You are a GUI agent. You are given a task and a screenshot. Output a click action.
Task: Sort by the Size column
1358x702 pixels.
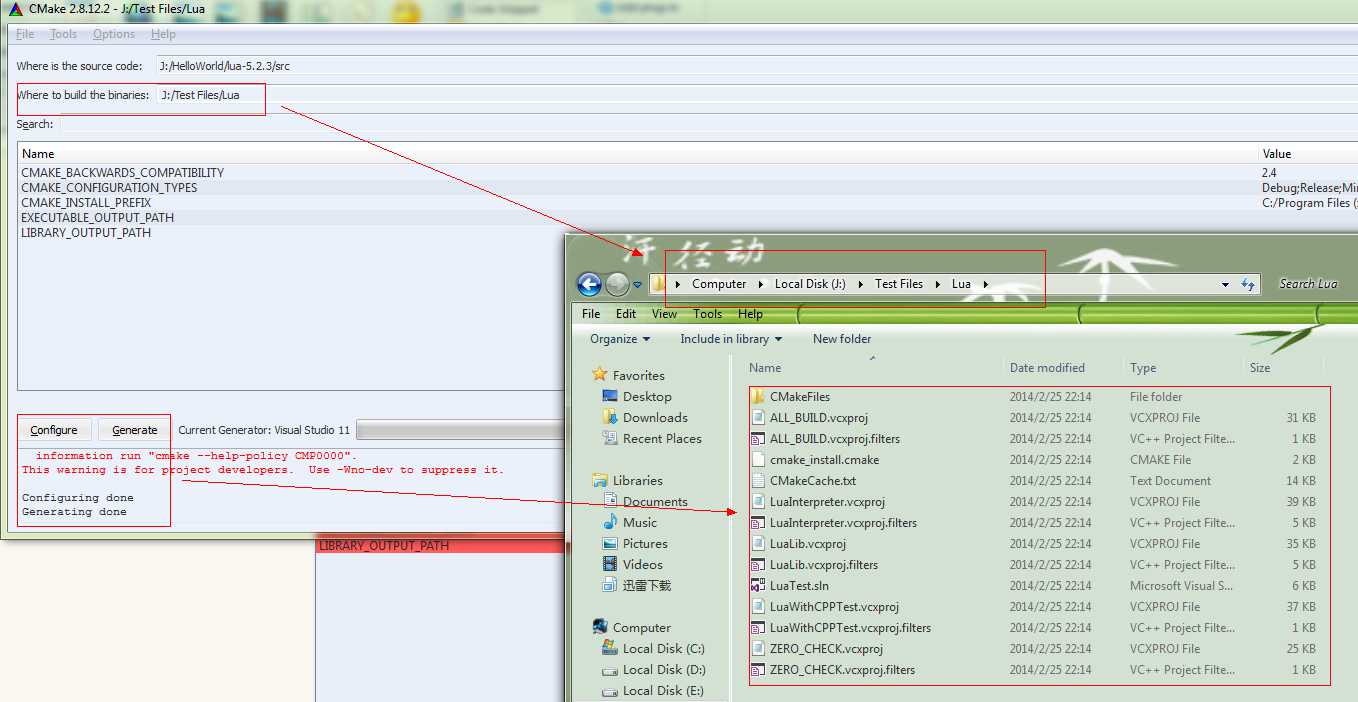click(1260, 368)
